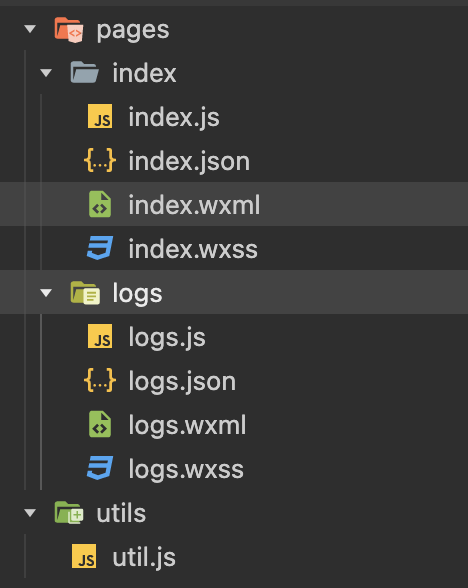Collapse the logs folder arrow

[x=46, y=292]
